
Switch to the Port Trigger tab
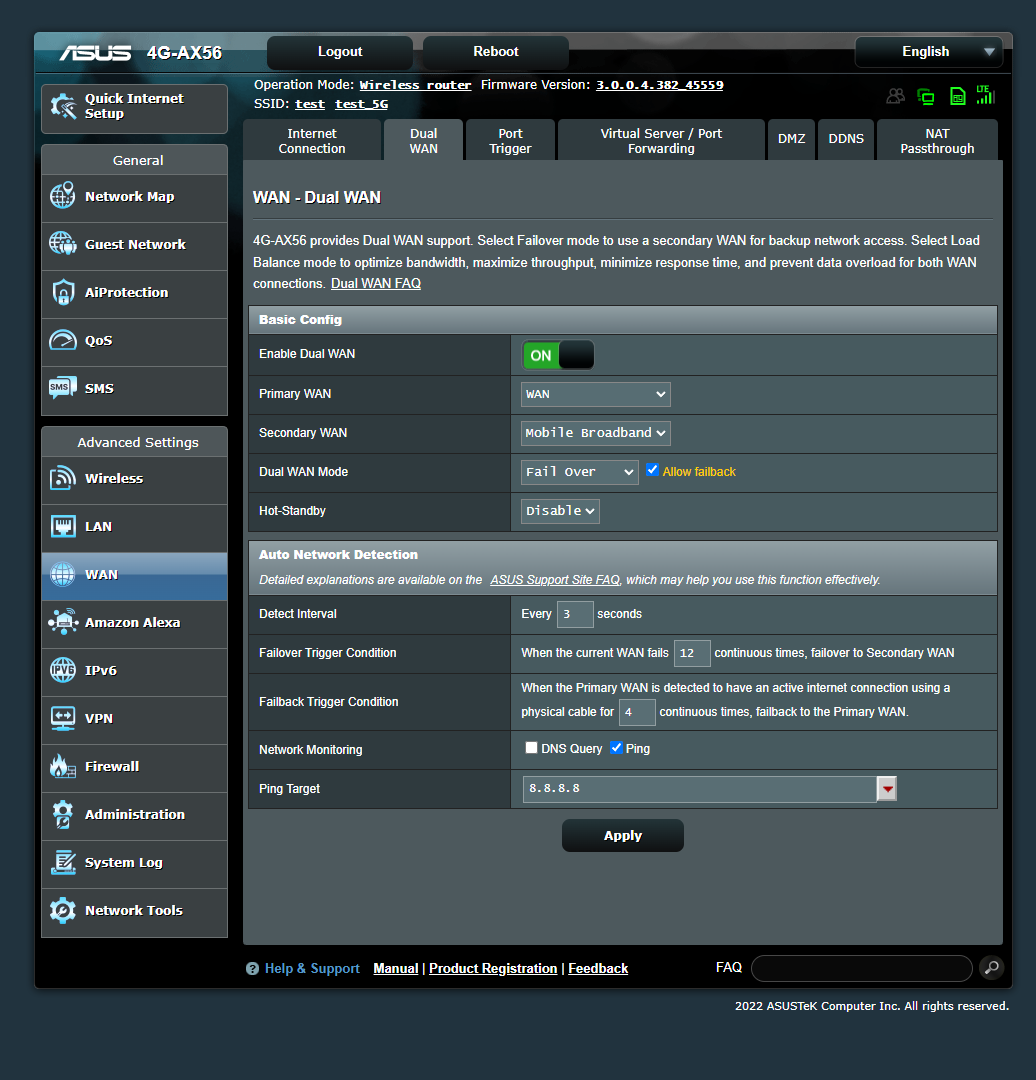click(x=510, y=141)
